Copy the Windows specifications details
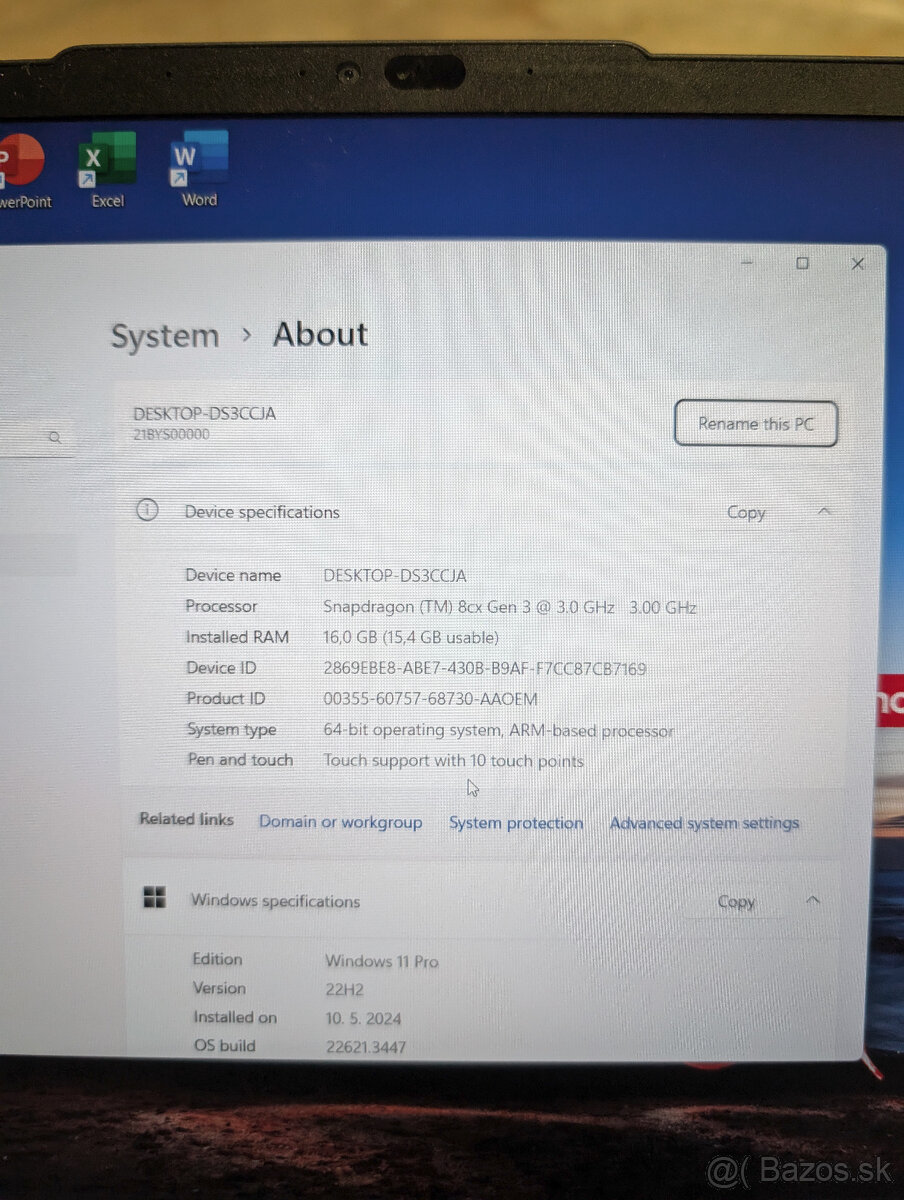Viewport: 904px width, 1200px height. [736, 901]
